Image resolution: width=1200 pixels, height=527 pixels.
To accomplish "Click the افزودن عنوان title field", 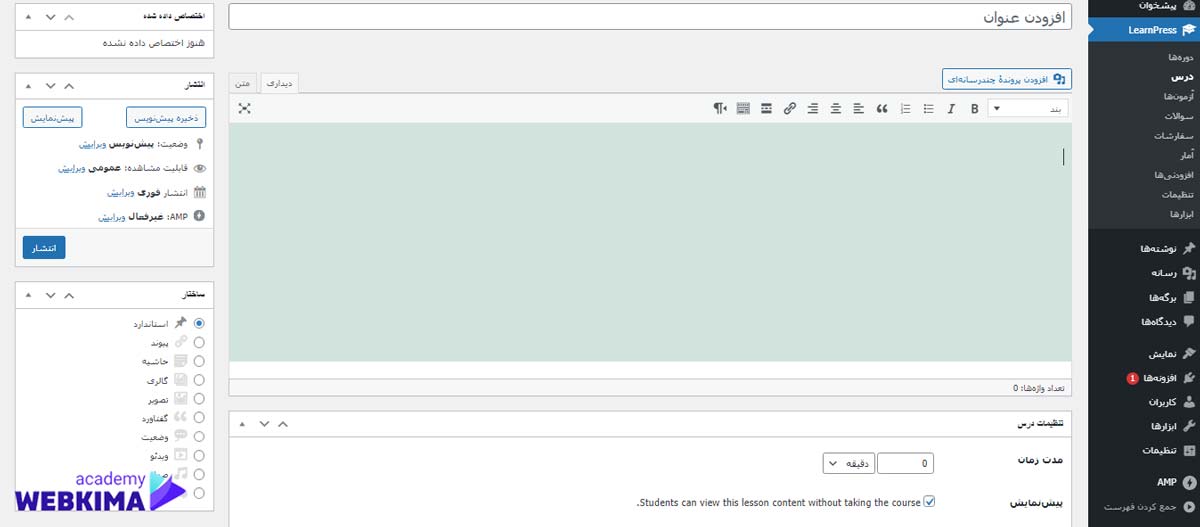I will click(650, 17).
